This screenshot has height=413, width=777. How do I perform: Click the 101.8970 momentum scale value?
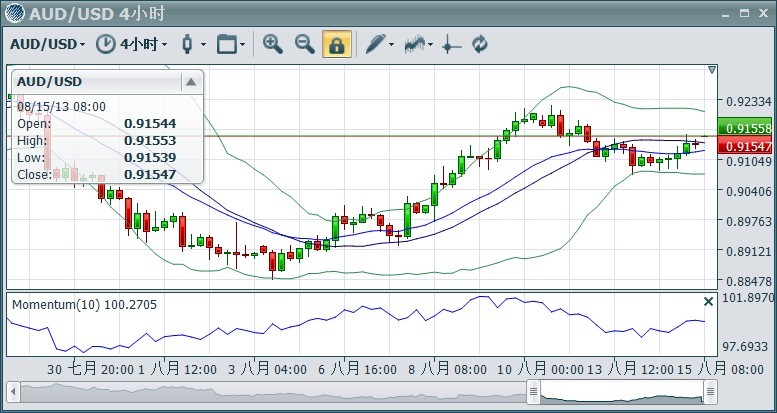click(x=748, y=298)
